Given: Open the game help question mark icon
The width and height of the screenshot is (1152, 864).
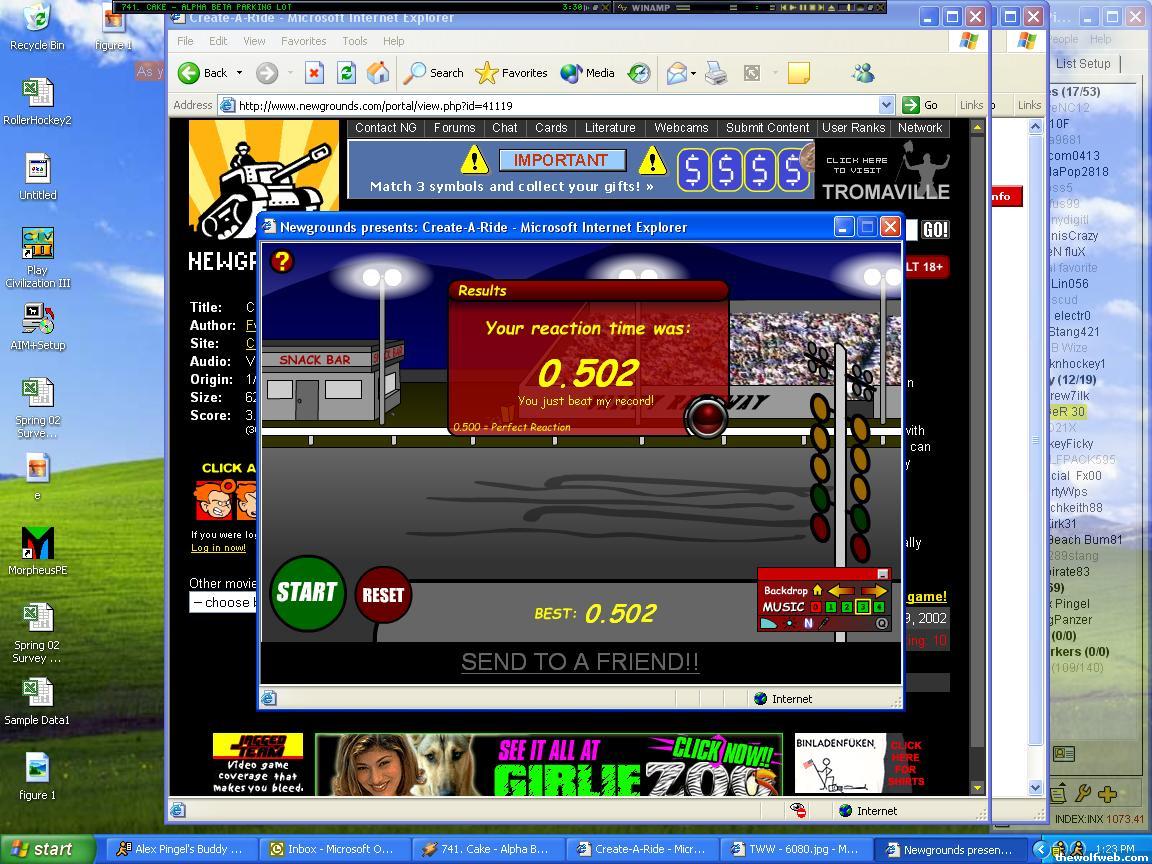Looking at the screenshot, I should point(282,262).
